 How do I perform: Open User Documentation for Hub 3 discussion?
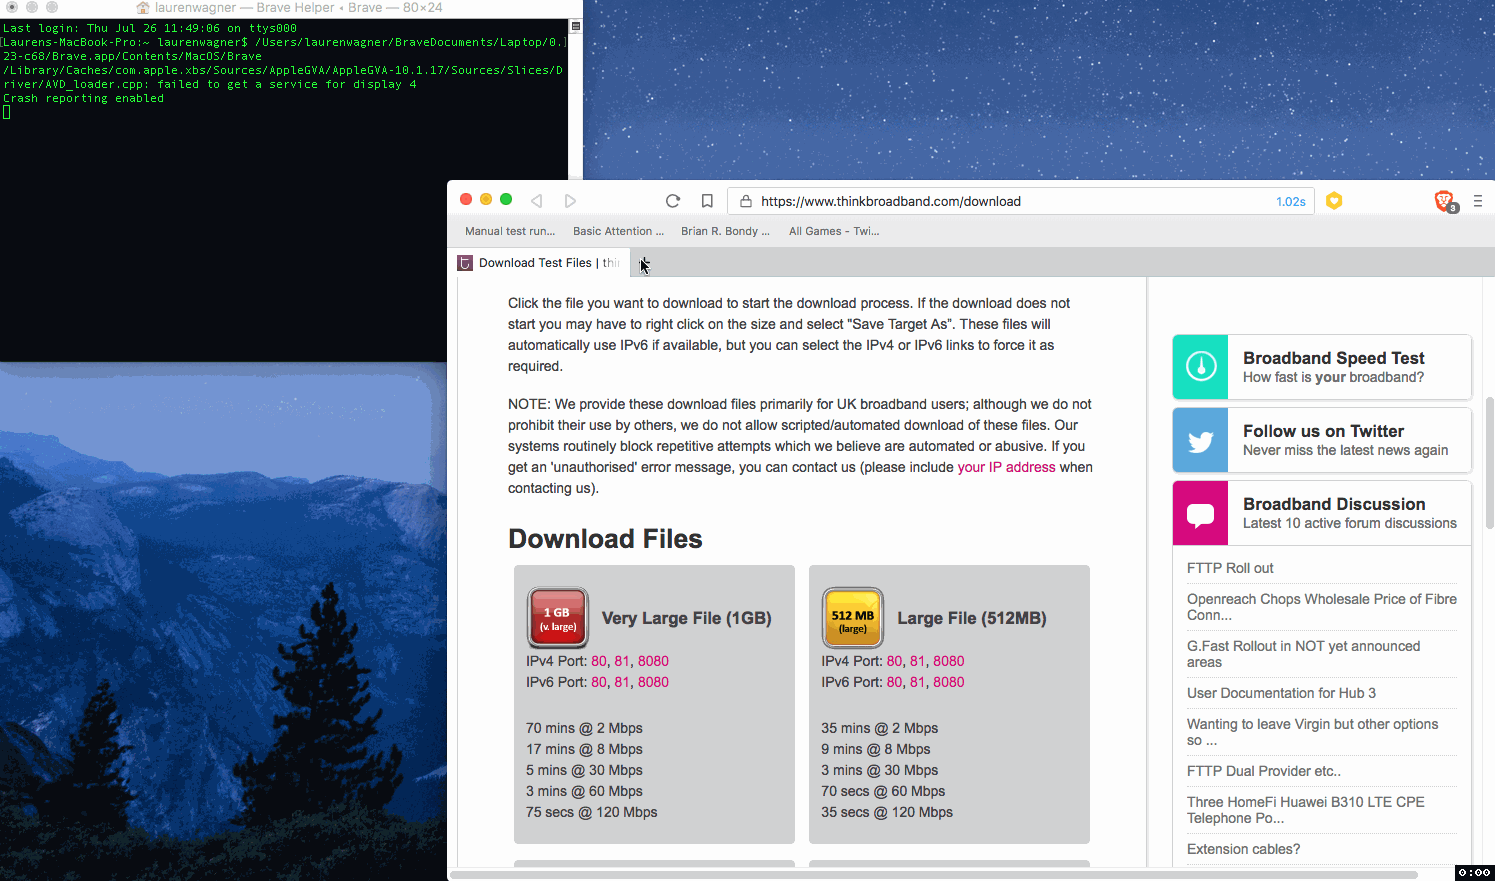click(x=1281, y=693)
